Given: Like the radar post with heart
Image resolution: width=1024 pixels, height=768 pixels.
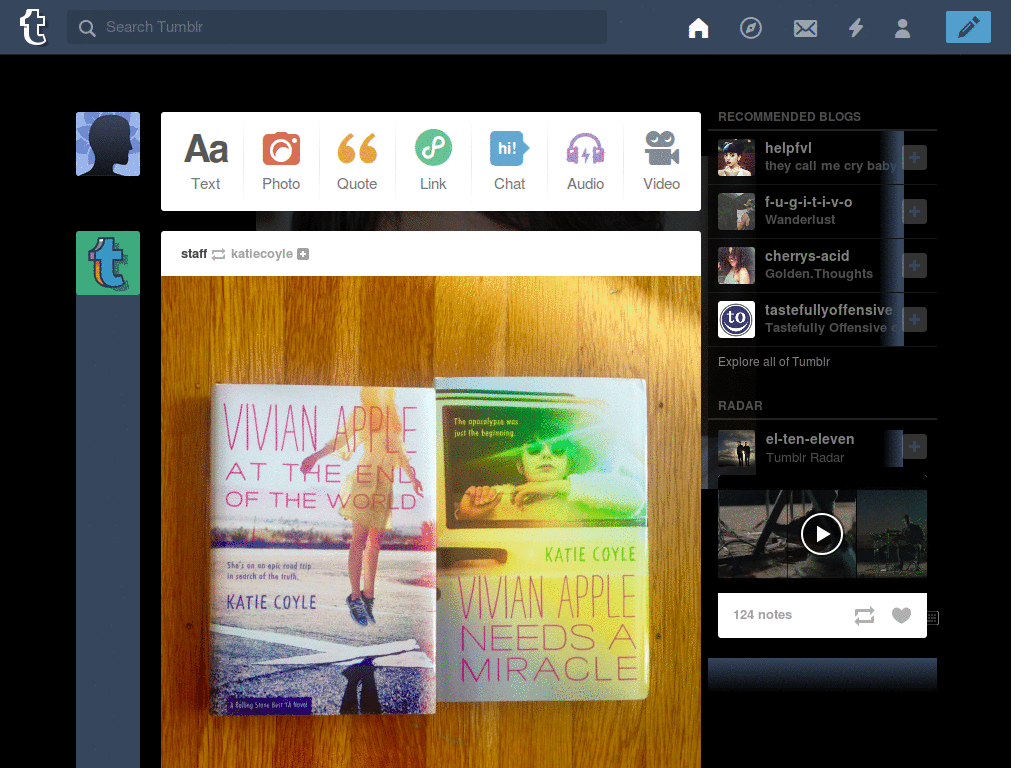Looking at the screenshot, I should [901, 615].
